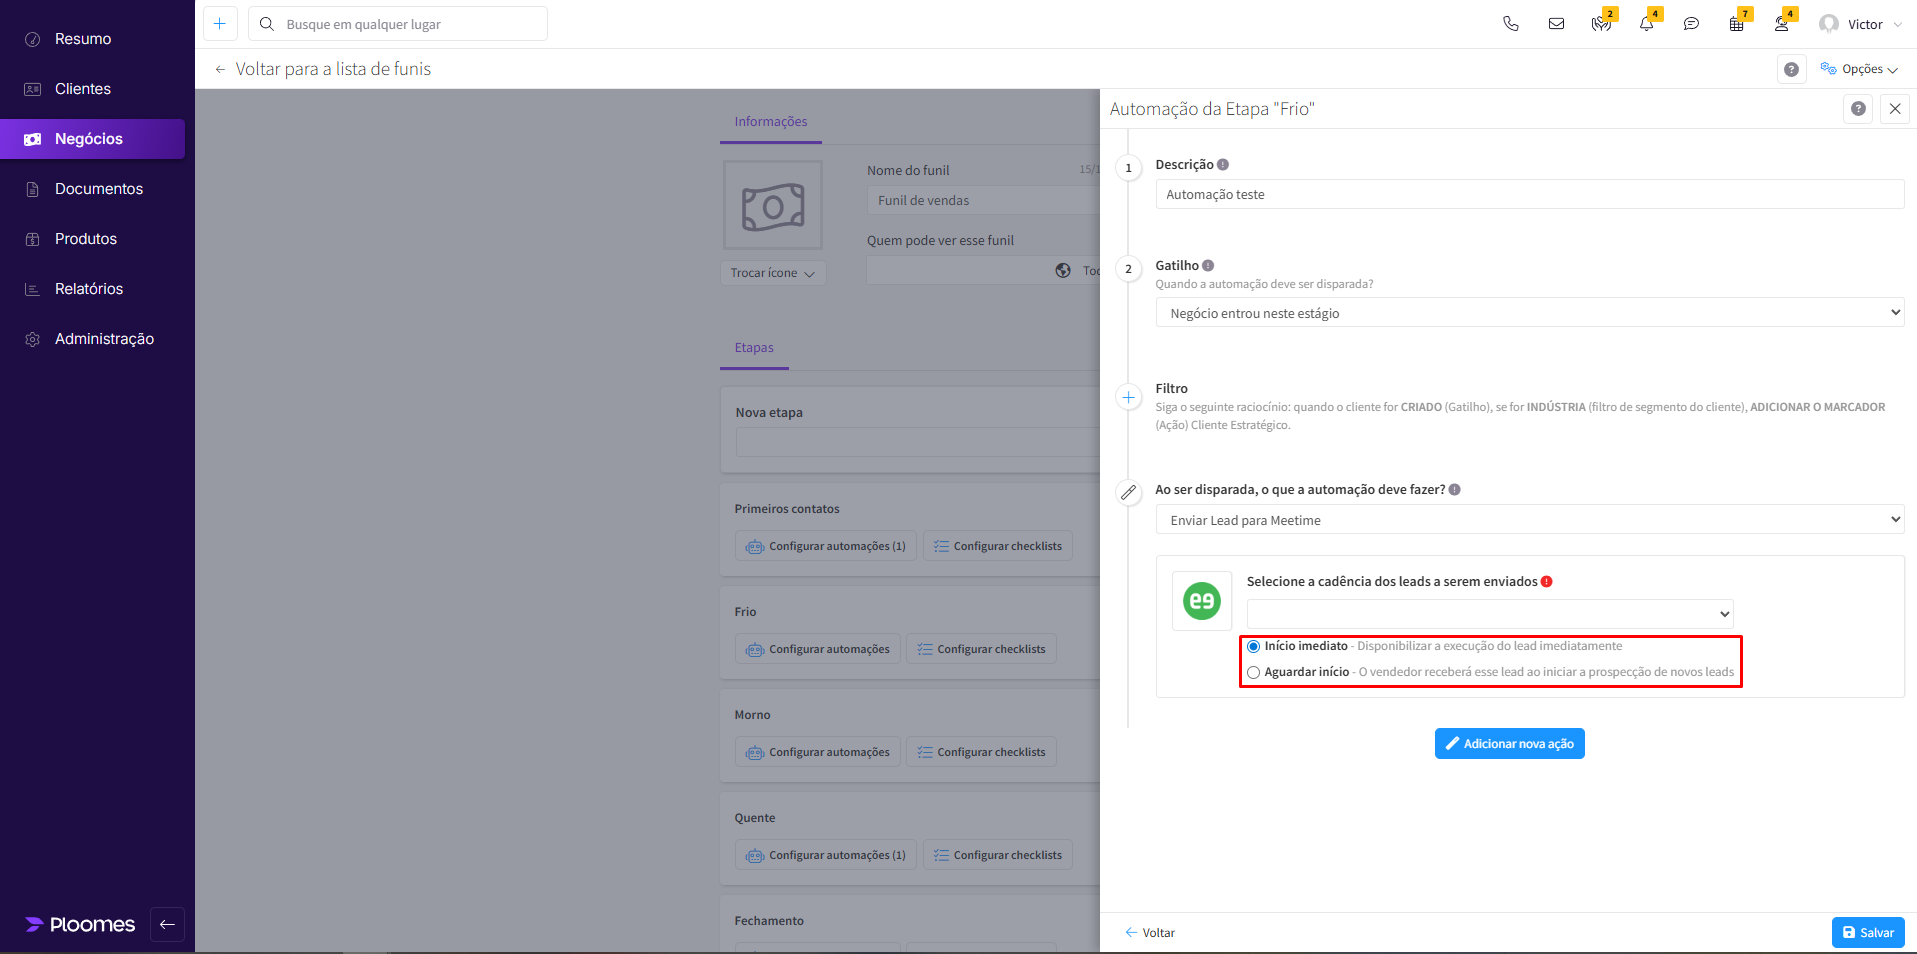The width and height of the screenshot is (1917, 954).
Task: Click Adicionar nova ação button
Action: 1509,744
